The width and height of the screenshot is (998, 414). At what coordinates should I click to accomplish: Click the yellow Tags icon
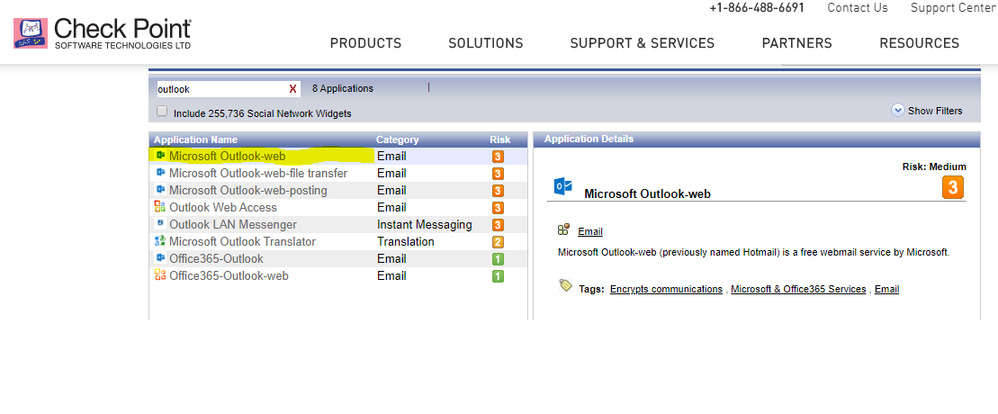[x=565, y=287]
